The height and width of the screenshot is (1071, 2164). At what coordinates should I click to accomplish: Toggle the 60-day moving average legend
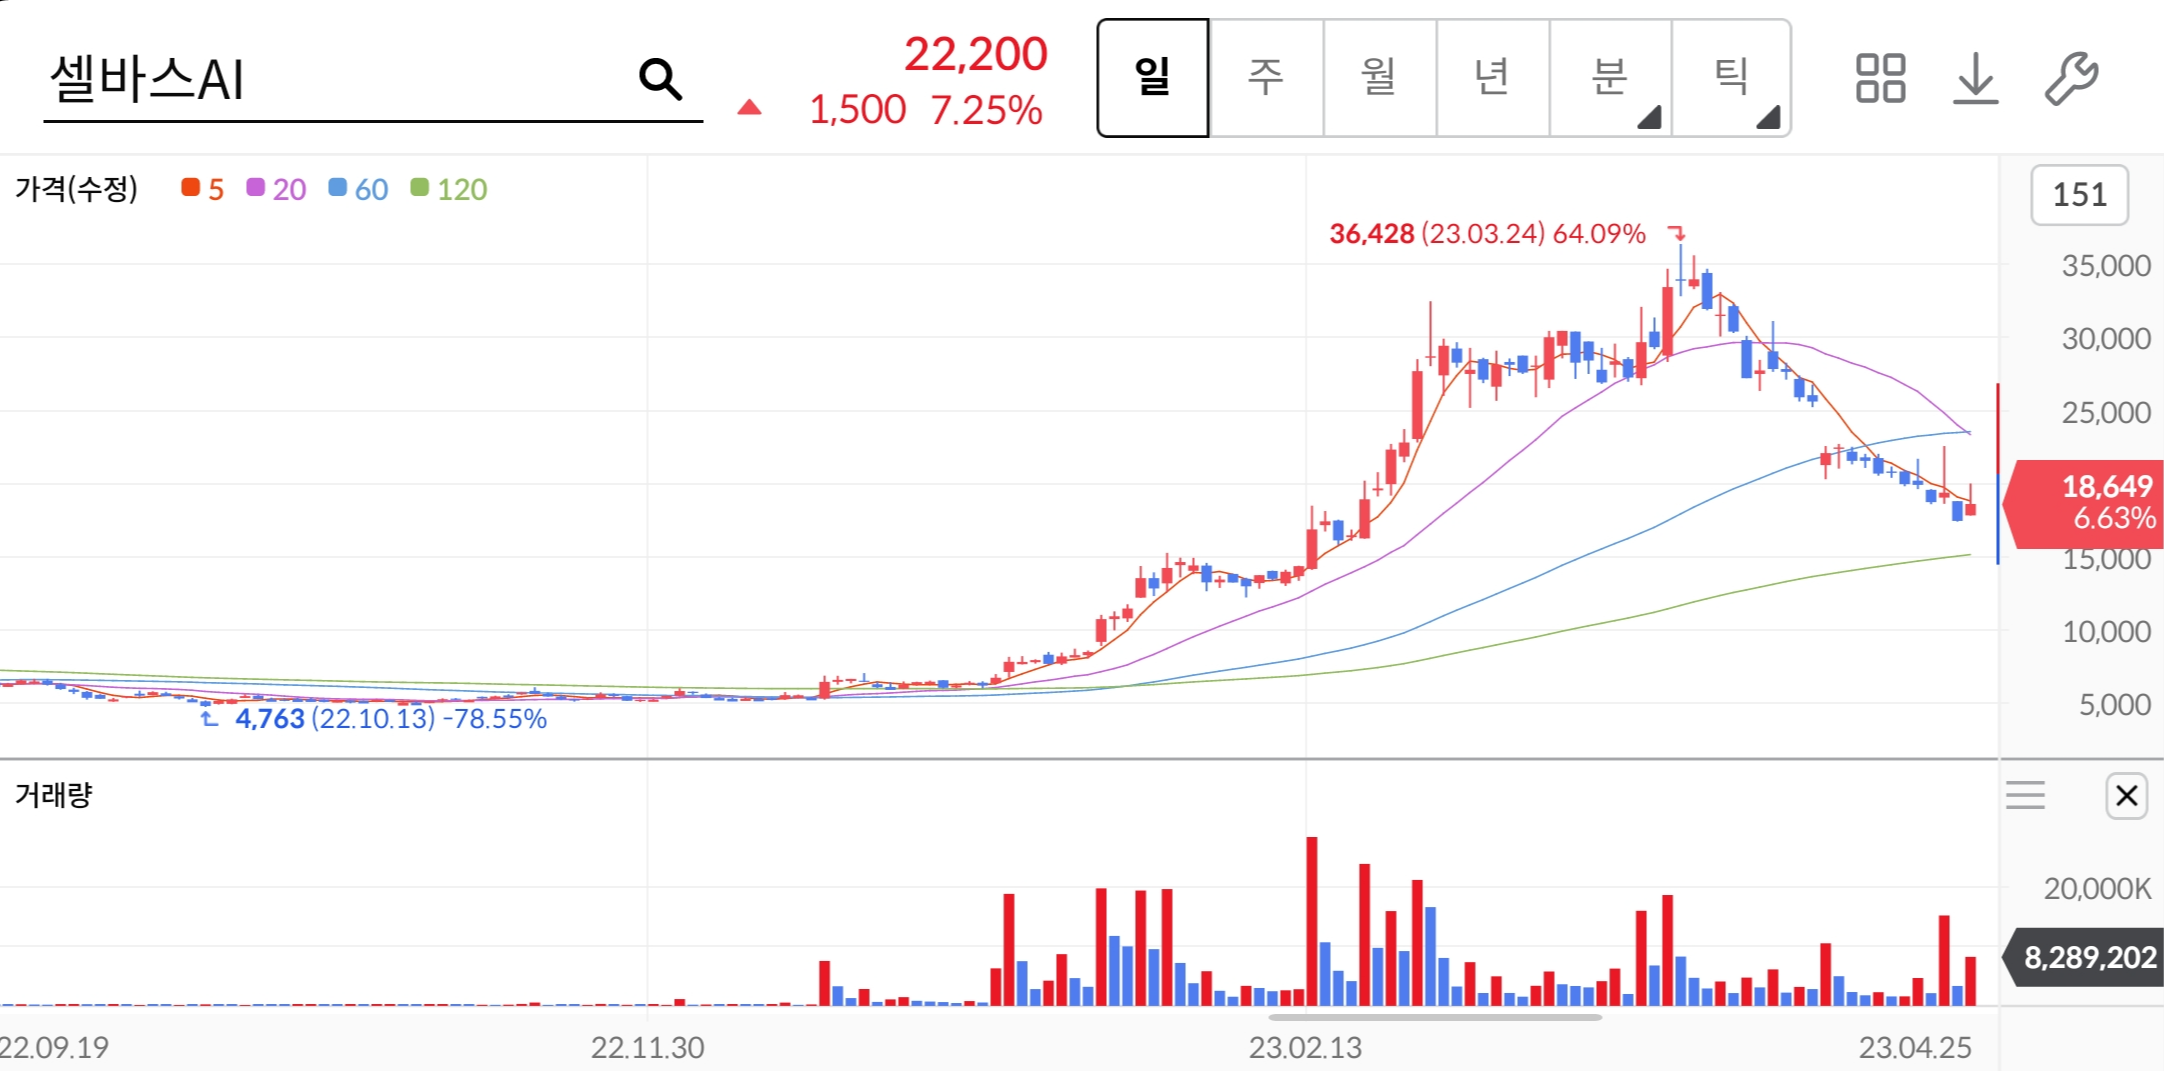point(359,189)
